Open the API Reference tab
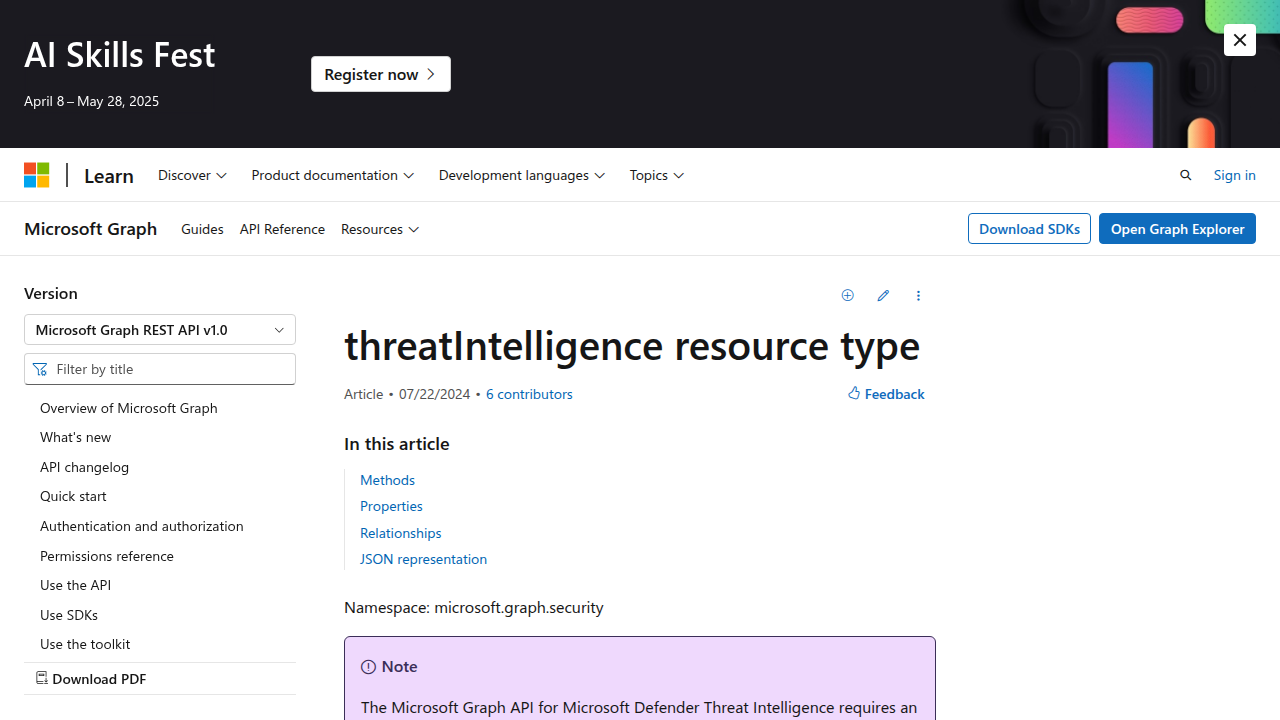Screen dimensions: 1280x720 click(x=282, y=229)
